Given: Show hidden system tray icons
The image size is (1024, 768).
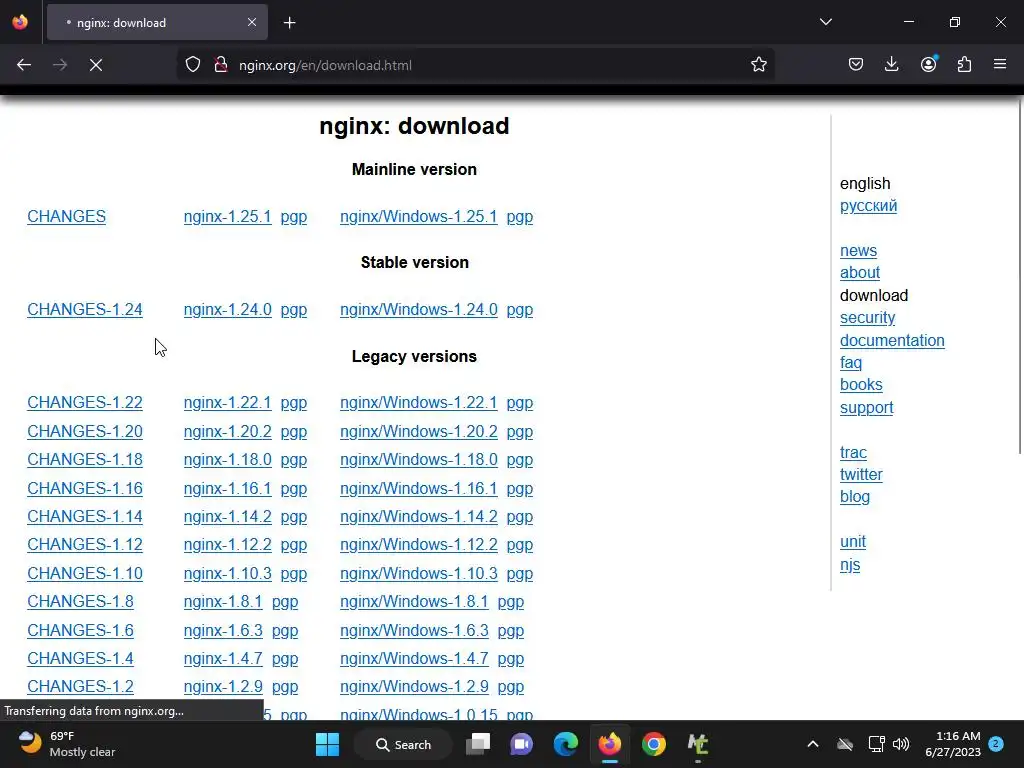Looking at the screenshot, I should [812, 744].
